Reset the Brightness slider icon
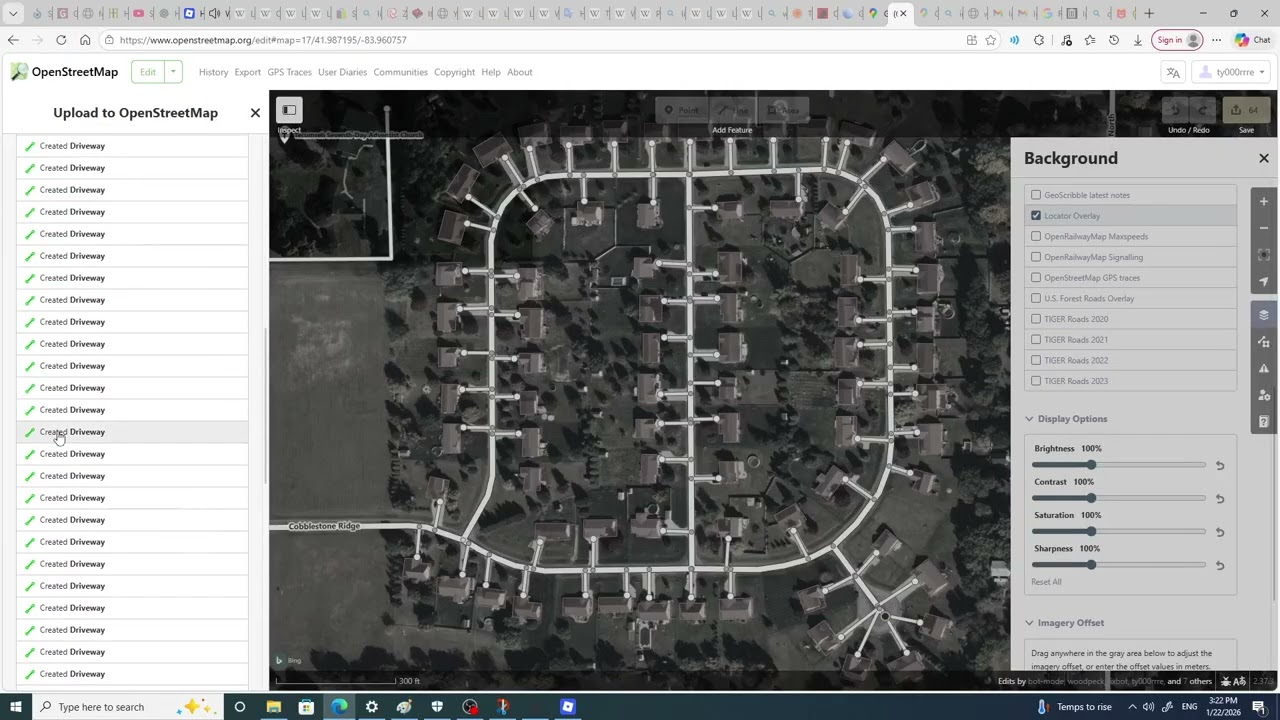Screen dimensions: 1280x720 (x=1220, y=465)
